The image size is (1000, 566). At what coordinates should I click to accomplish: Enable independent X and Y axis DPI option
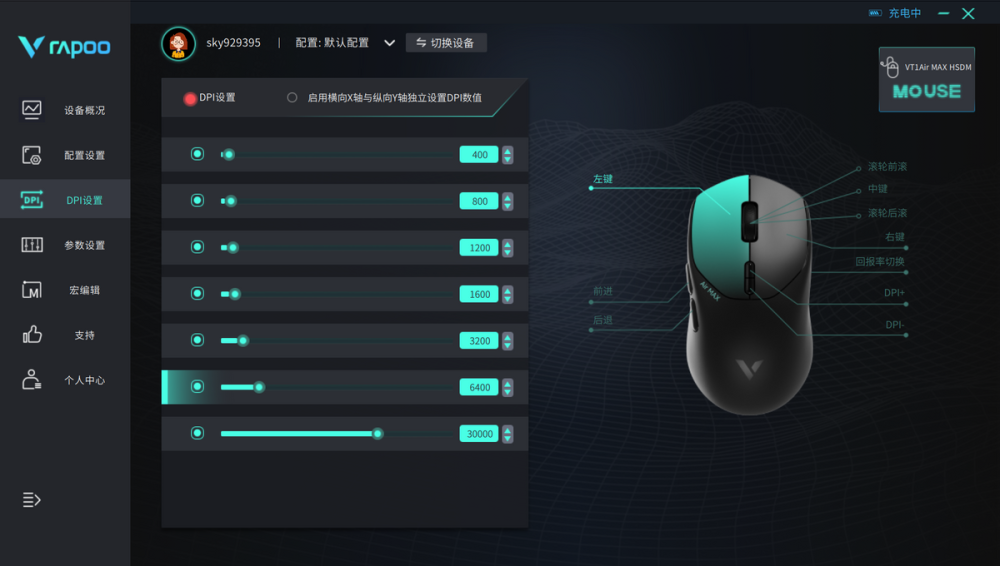point(292,98)
